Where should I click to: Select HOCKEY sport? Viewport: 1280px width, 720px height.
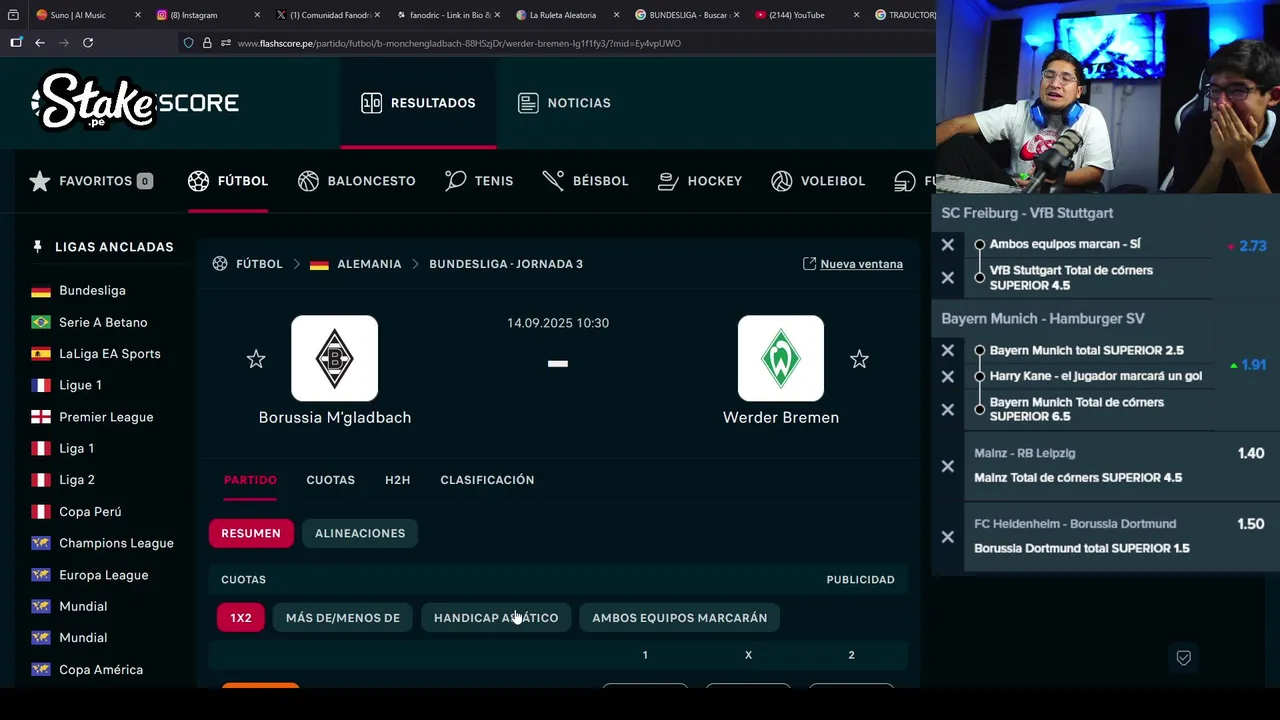point(700,181)
